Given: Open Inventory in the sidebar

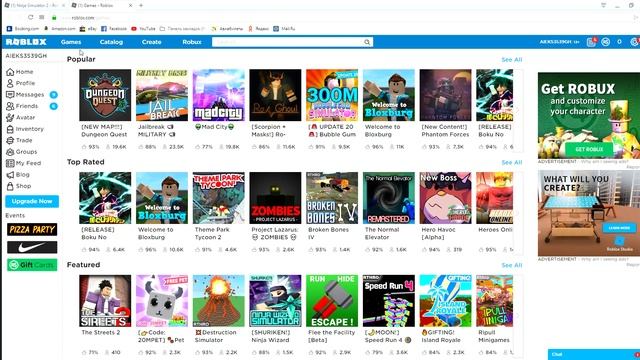Looking at the screenshot, I should click(x=24, y=129).
